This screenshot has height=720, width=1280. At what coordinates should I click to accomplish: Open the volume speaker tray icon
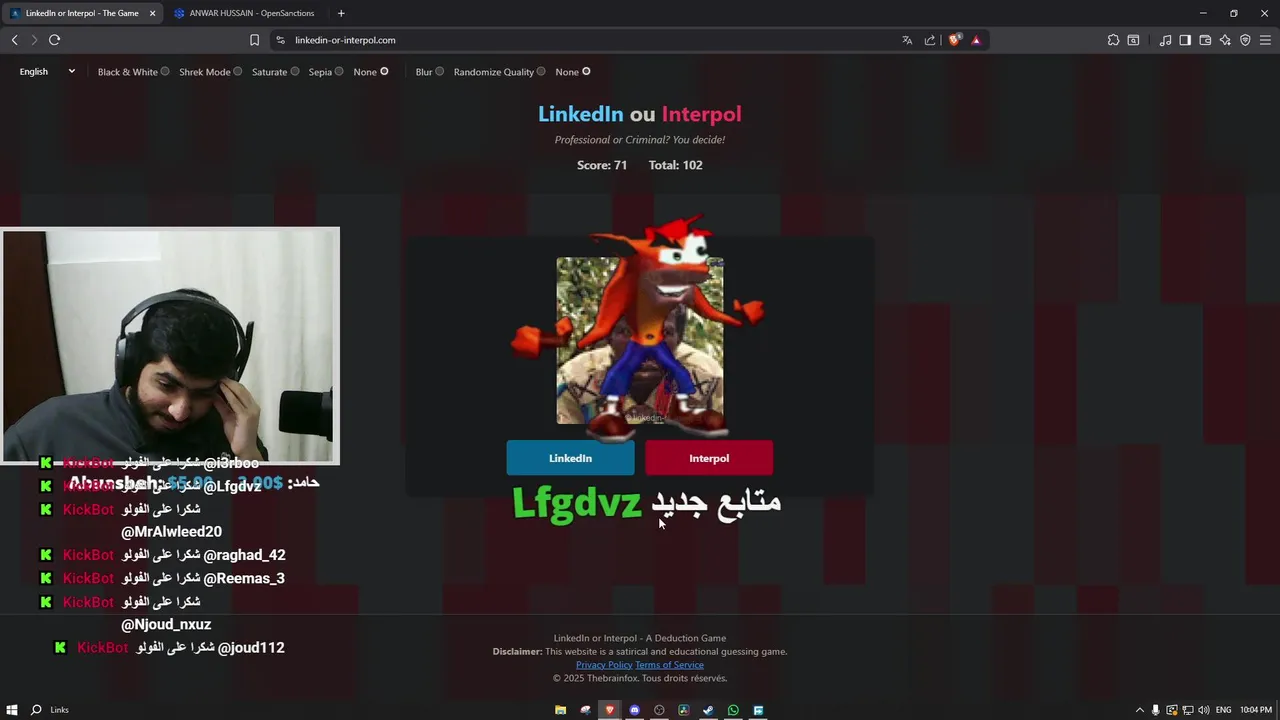pyautogui.click(x=1203, y=710)
